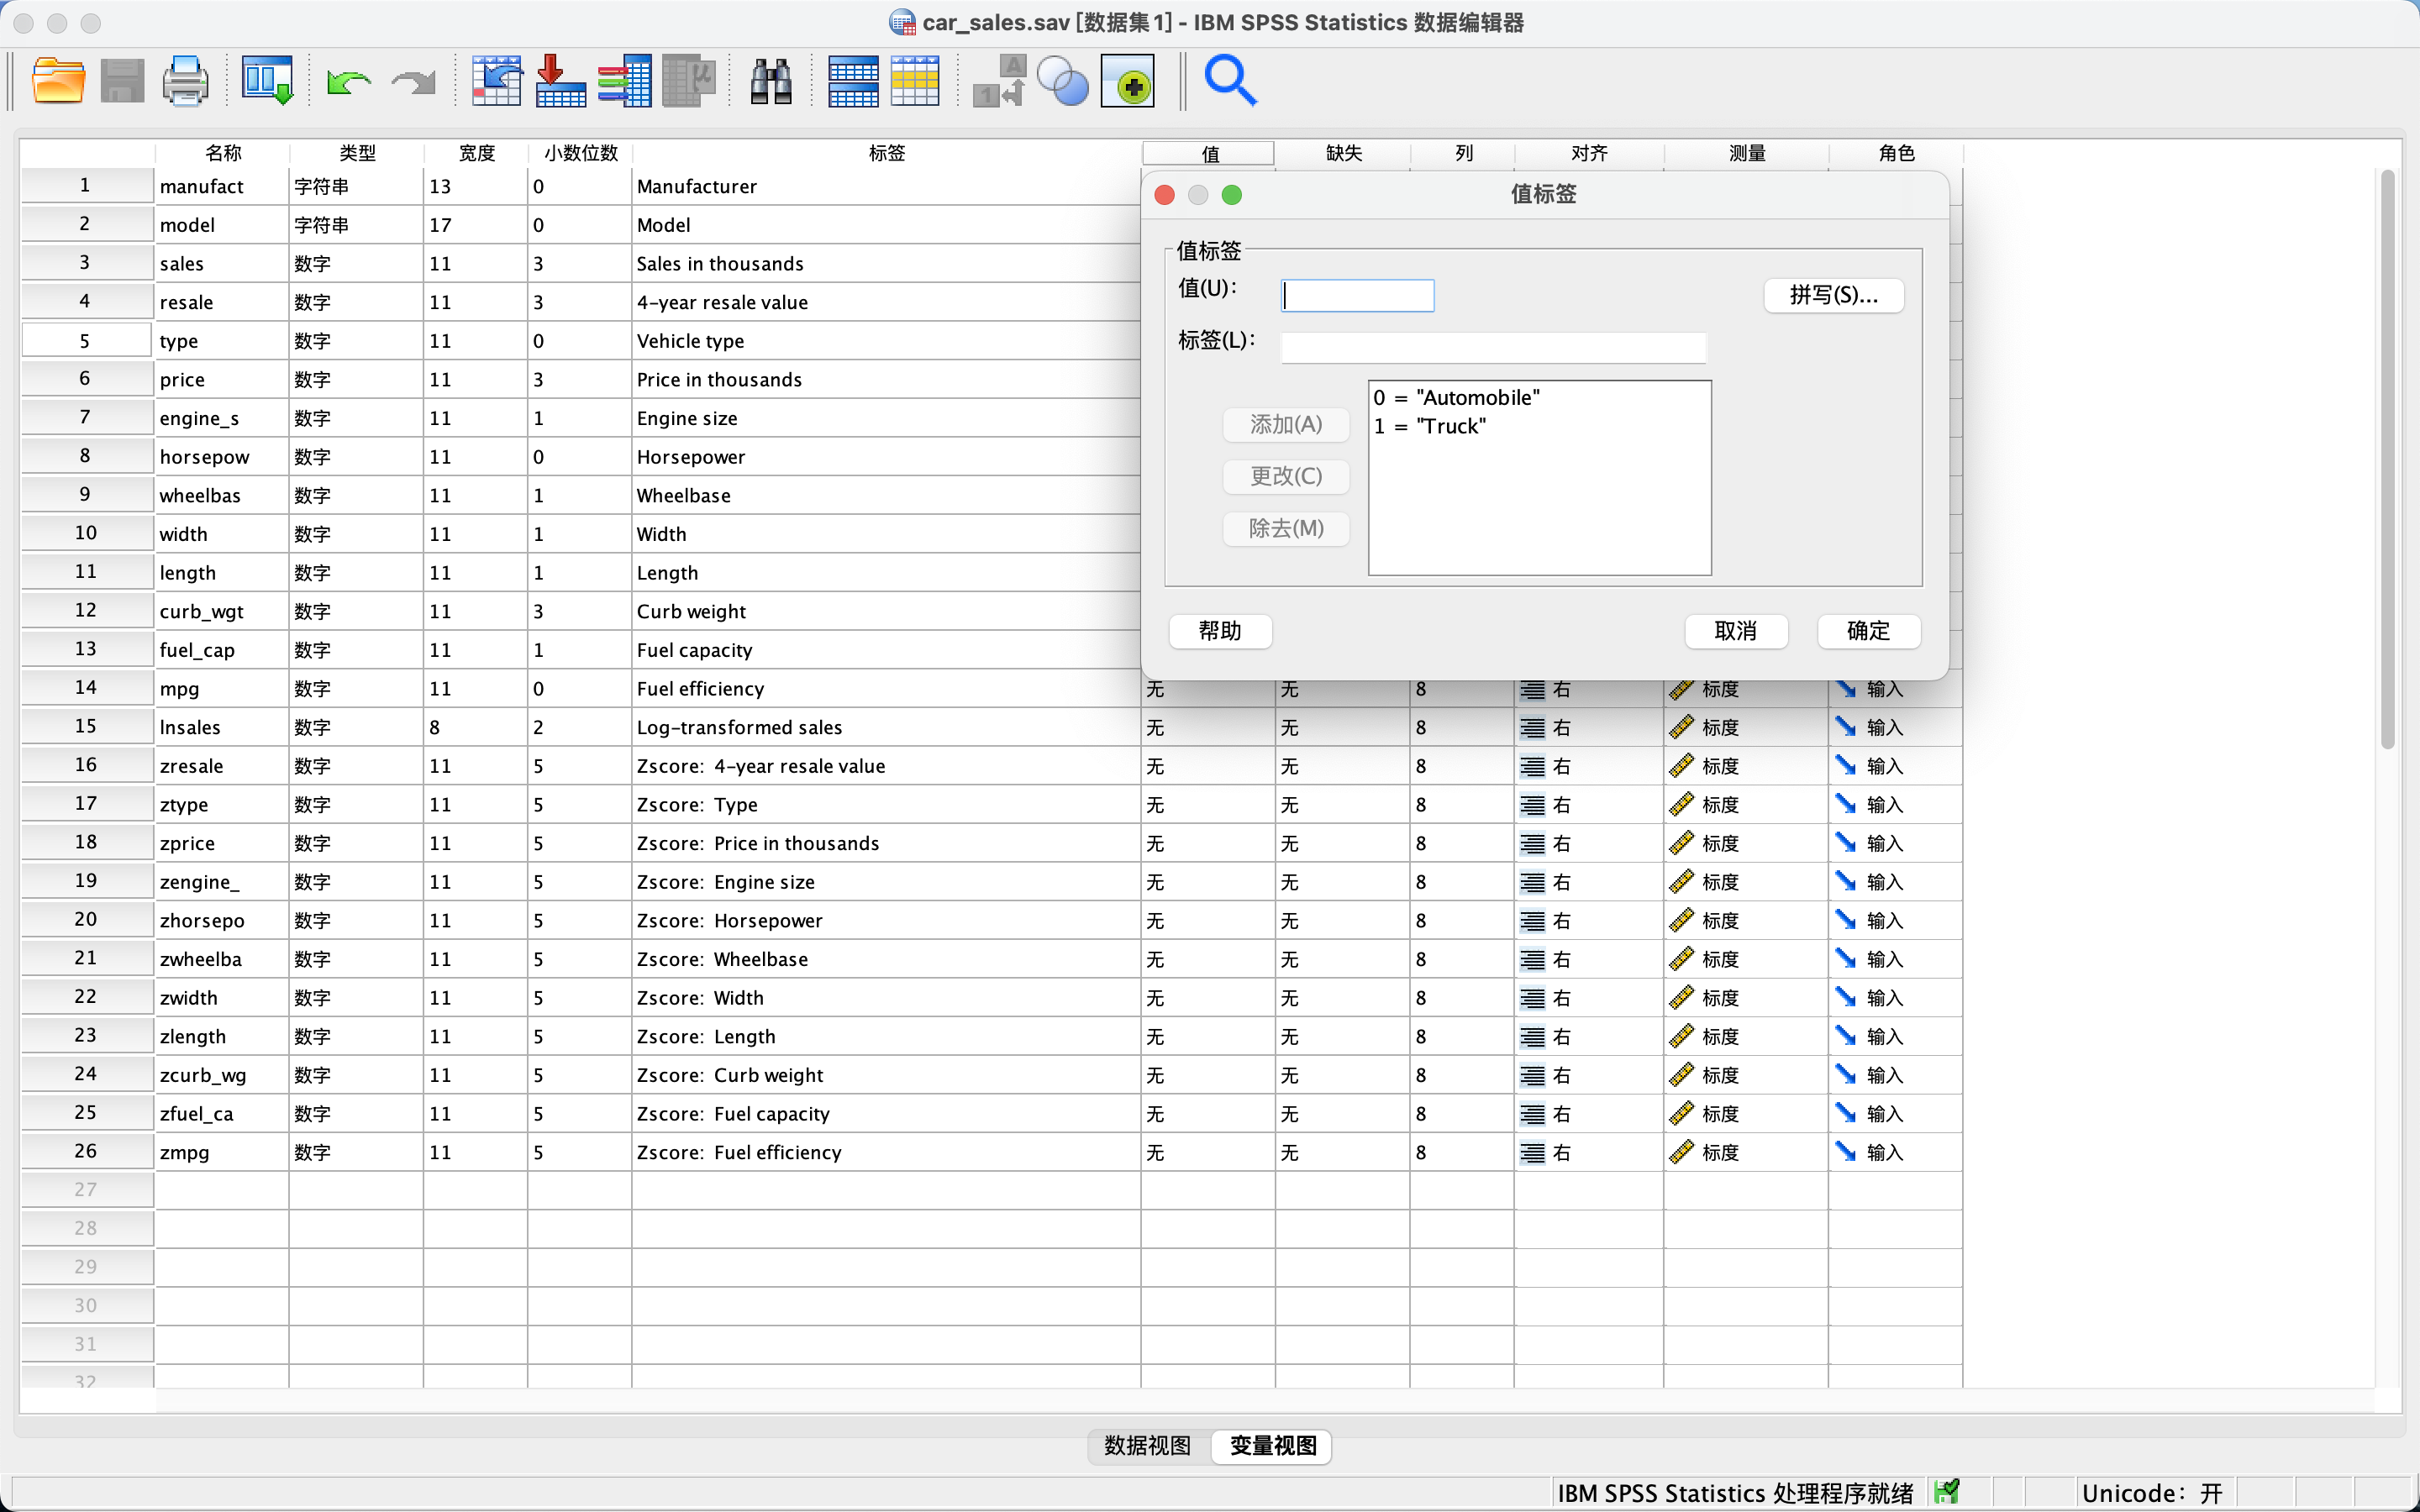Select the 变量视图 tab
The width and height of the screenshot is (2420, 1512).
tap(1272, 1445)
